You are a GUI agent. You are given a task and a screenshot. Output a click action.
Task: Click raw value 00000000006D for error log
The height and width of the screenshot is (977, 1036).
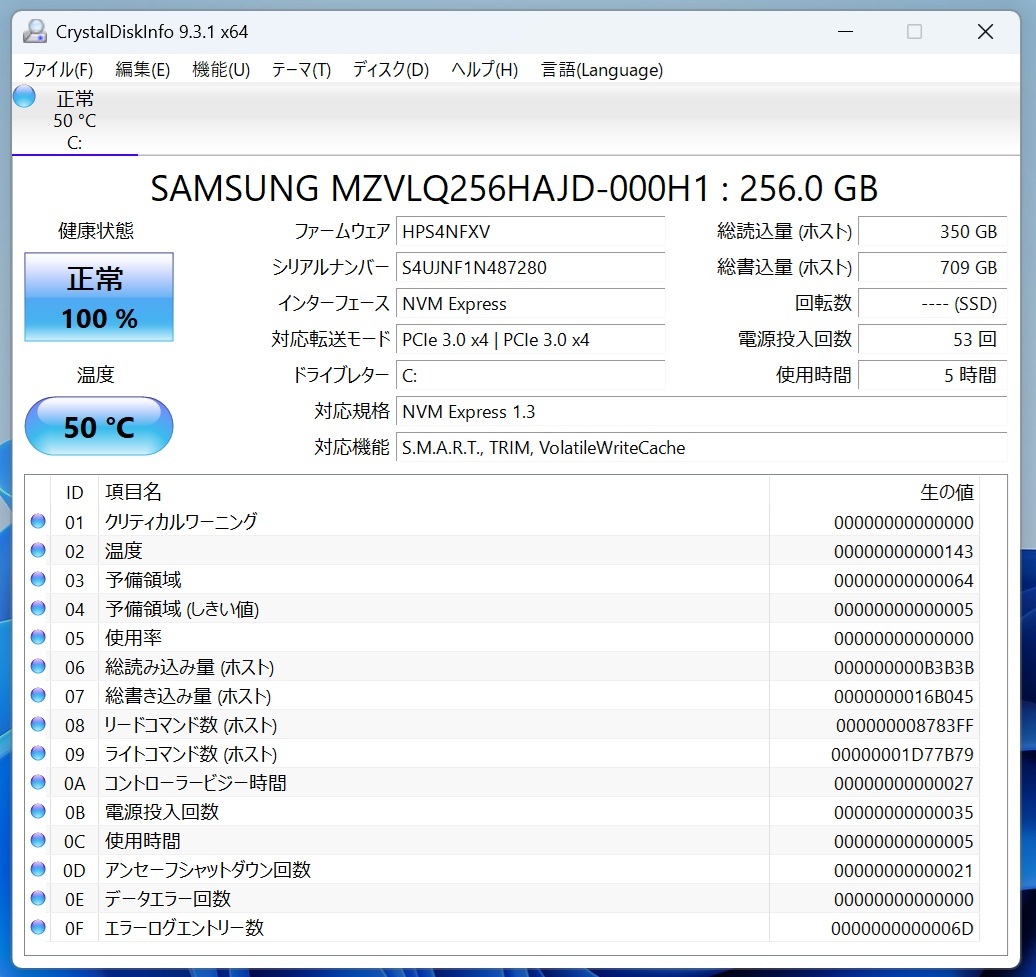[x=902, y=929]
